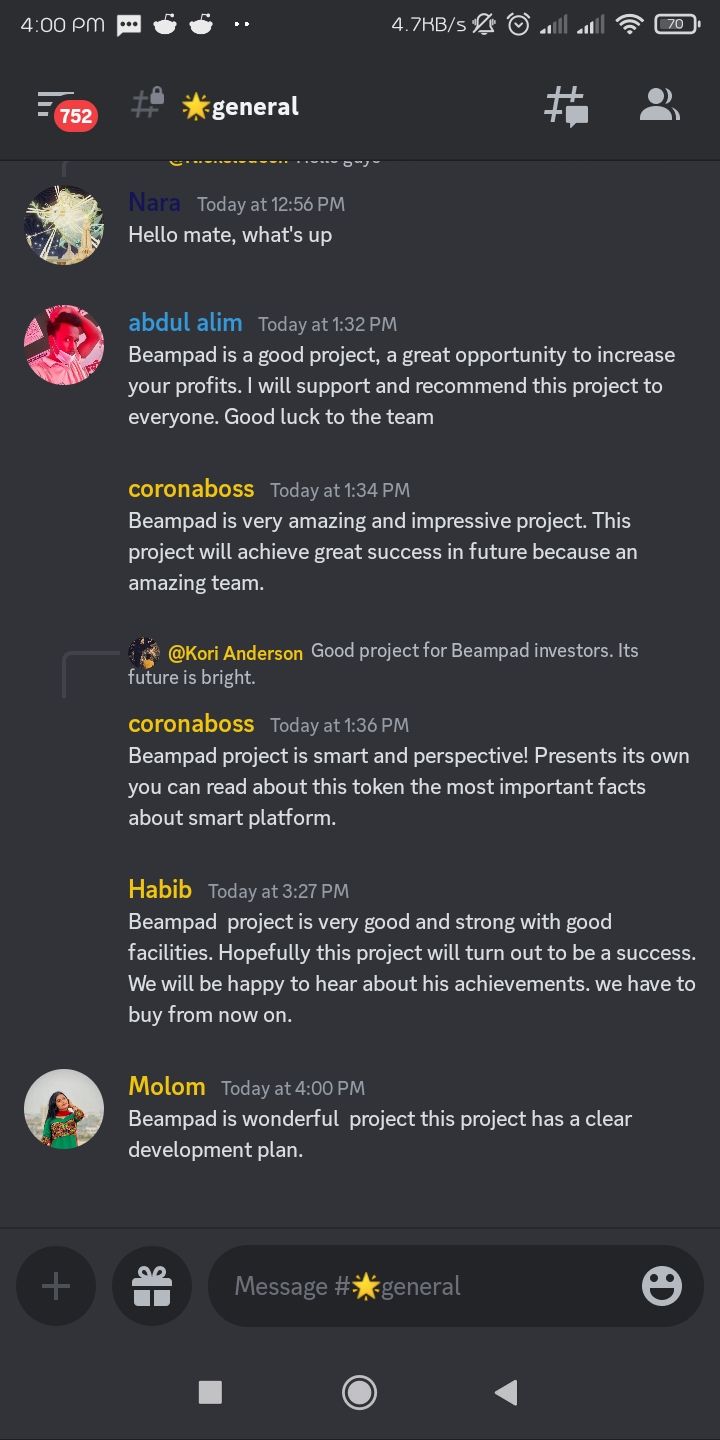Tap the username abdul alim
The width and height of the screenshot is (720, 1440).
point(185,323)
